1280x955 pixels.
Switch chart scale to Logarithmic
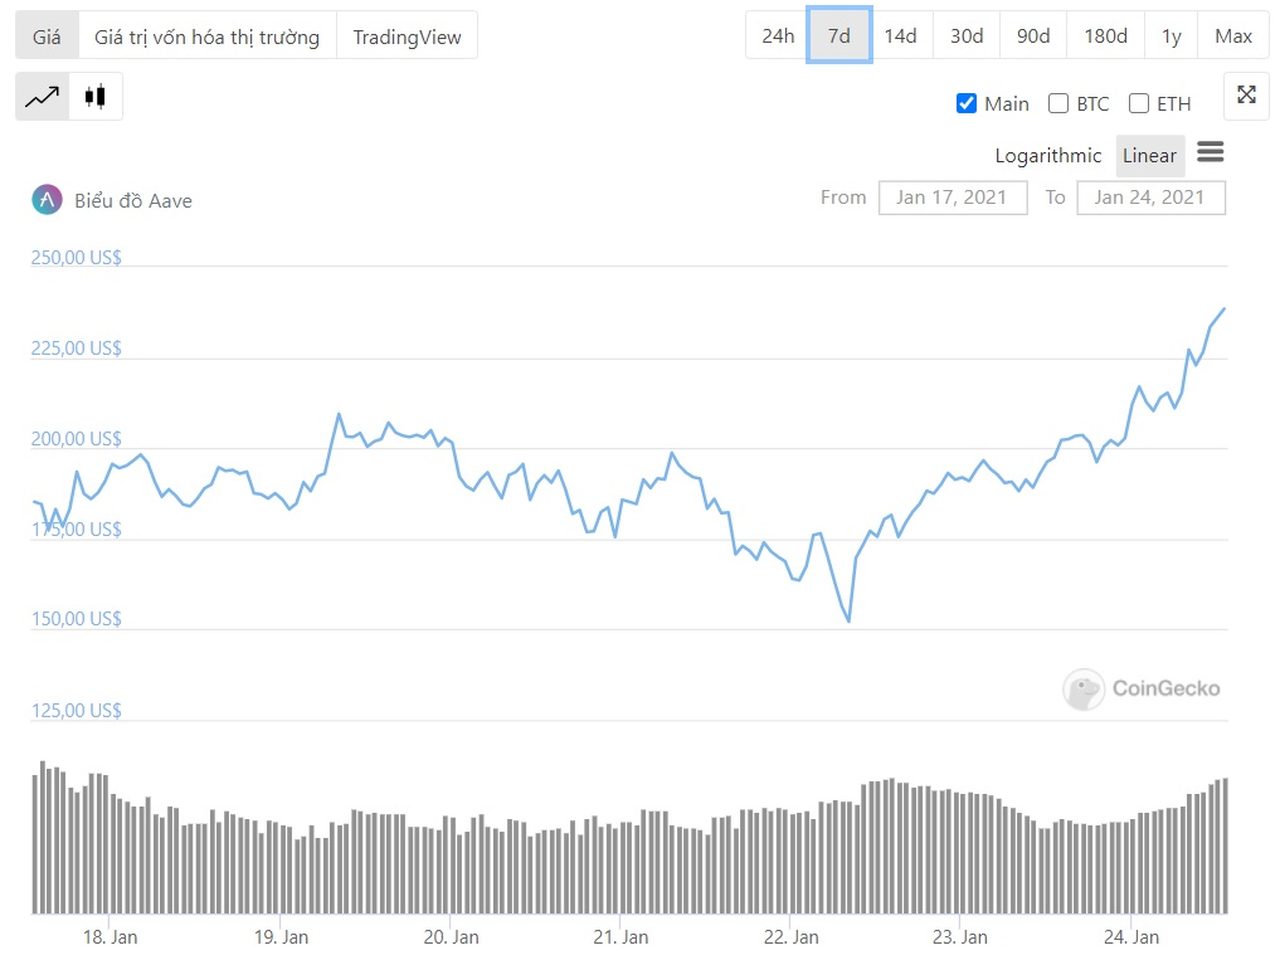[x=1048, y=155]
